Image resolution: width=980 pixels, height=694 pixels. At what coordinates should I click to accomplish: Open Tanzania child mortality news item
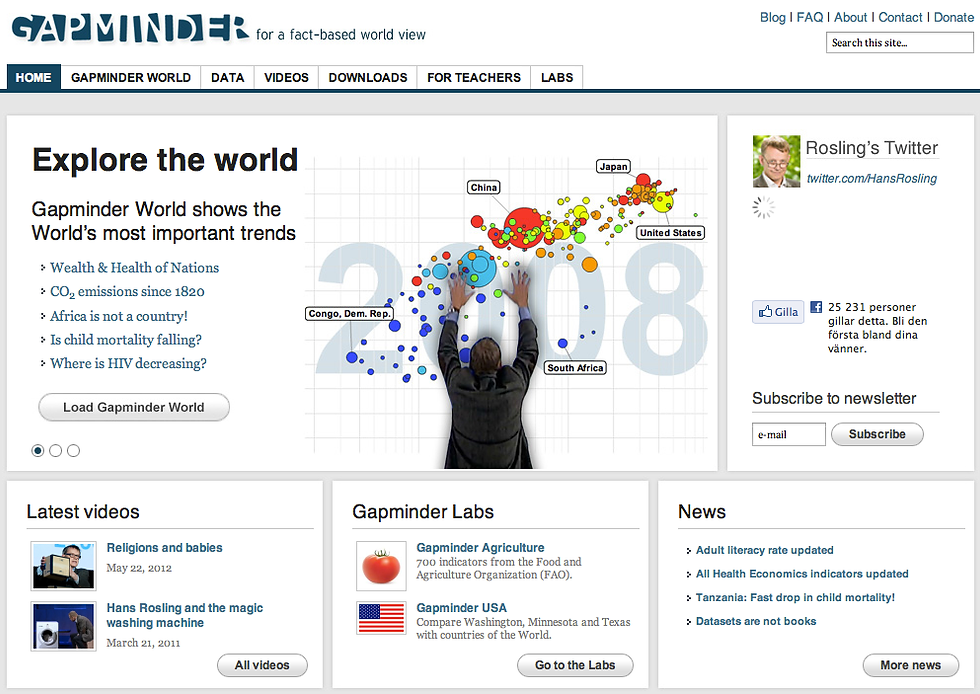coord(795,598)
